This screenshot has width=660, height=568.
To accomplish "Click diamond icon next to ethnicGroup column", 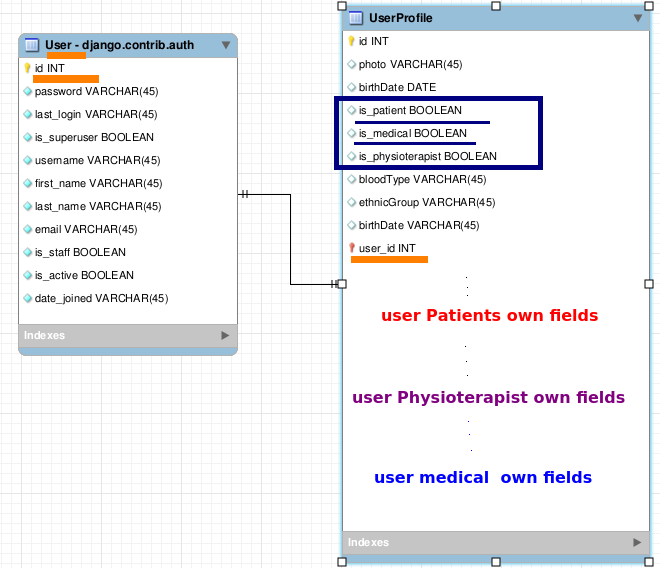I will click(x=352, y=202).
